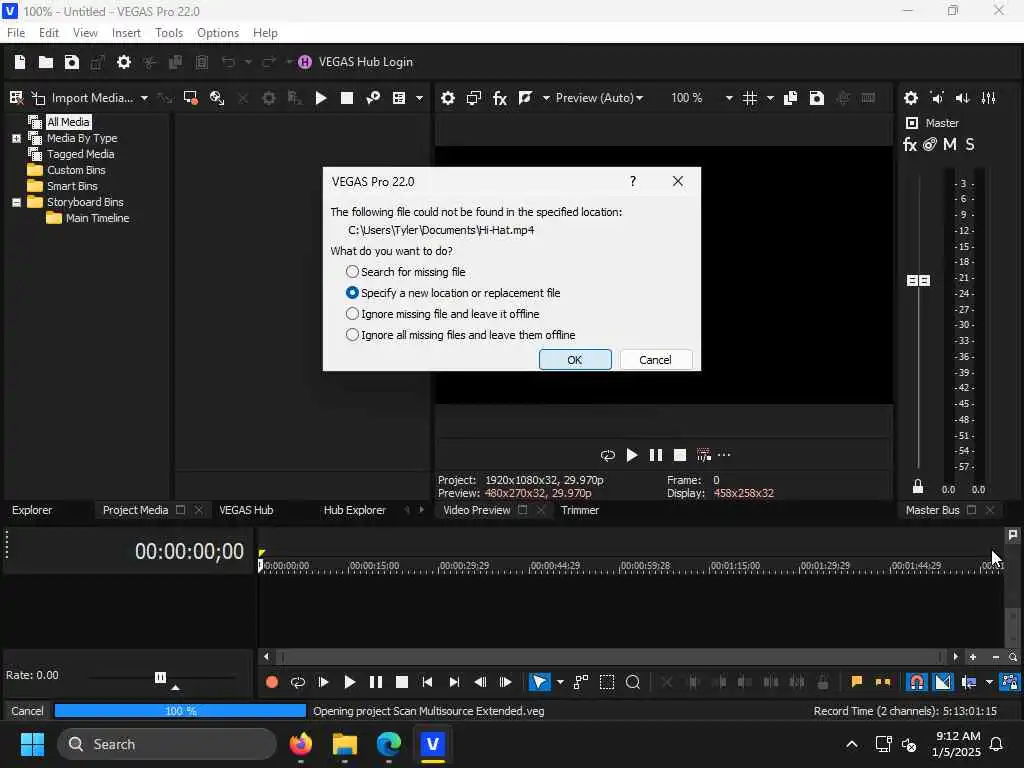Open Video Output FX icon
1024x768 pixels.
500,98
